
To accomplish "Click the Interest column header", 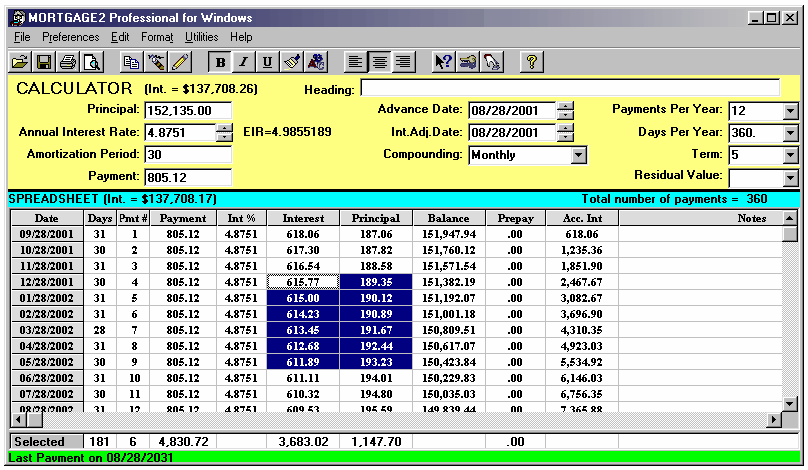I will tap(303, 218).
